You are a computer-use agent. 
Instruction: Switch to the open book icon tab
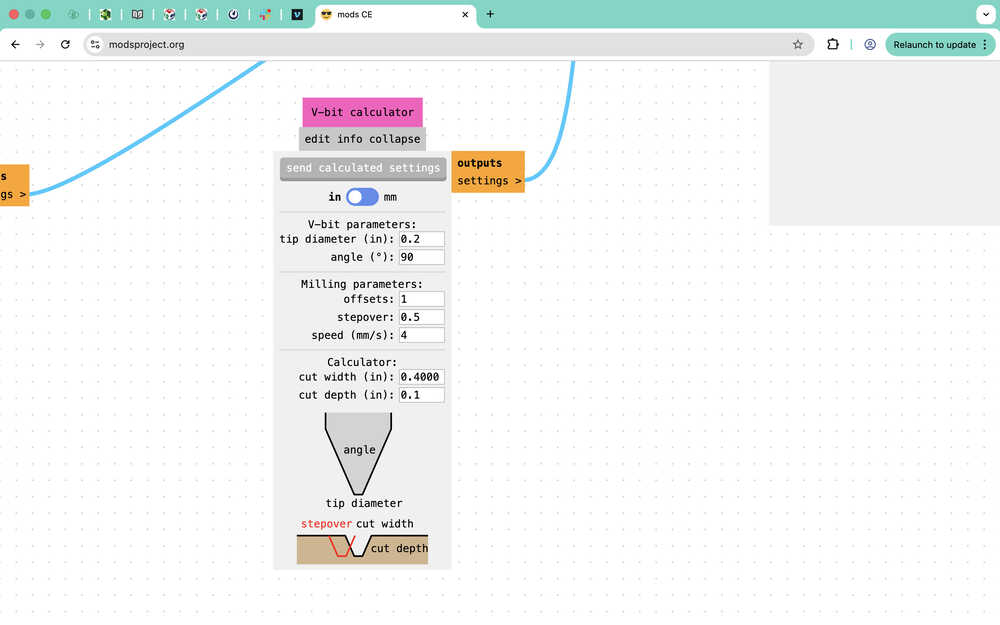[137, 14]
